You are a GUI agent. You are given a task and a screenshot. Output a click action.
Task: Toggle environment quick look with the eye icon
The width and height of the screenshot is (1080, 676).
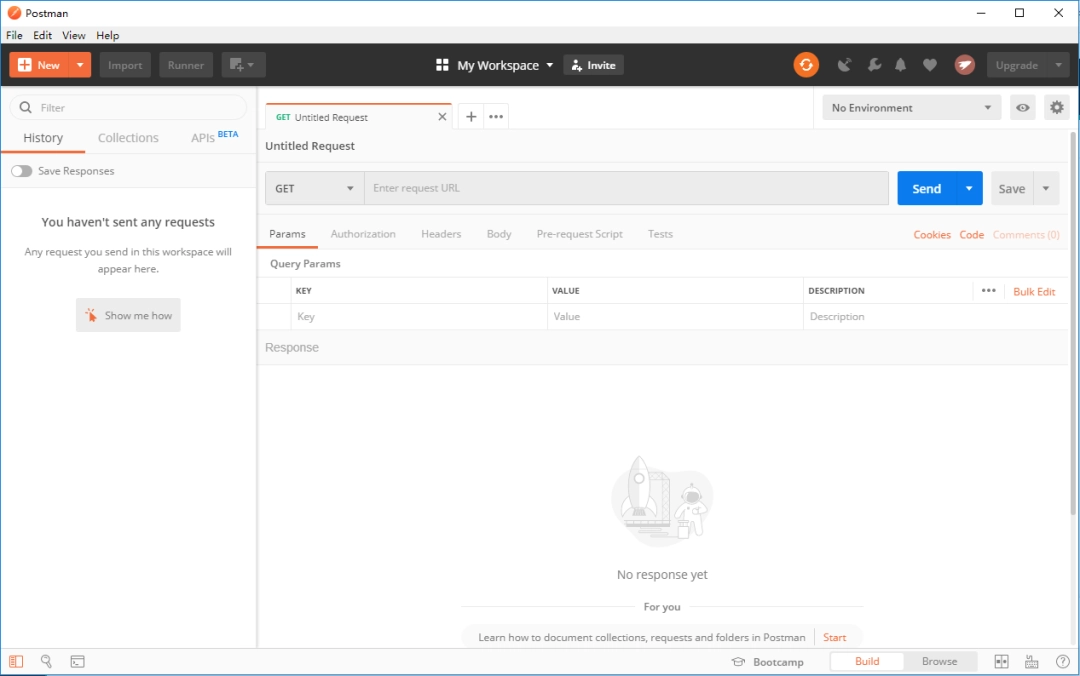(x=1022, y=107)
